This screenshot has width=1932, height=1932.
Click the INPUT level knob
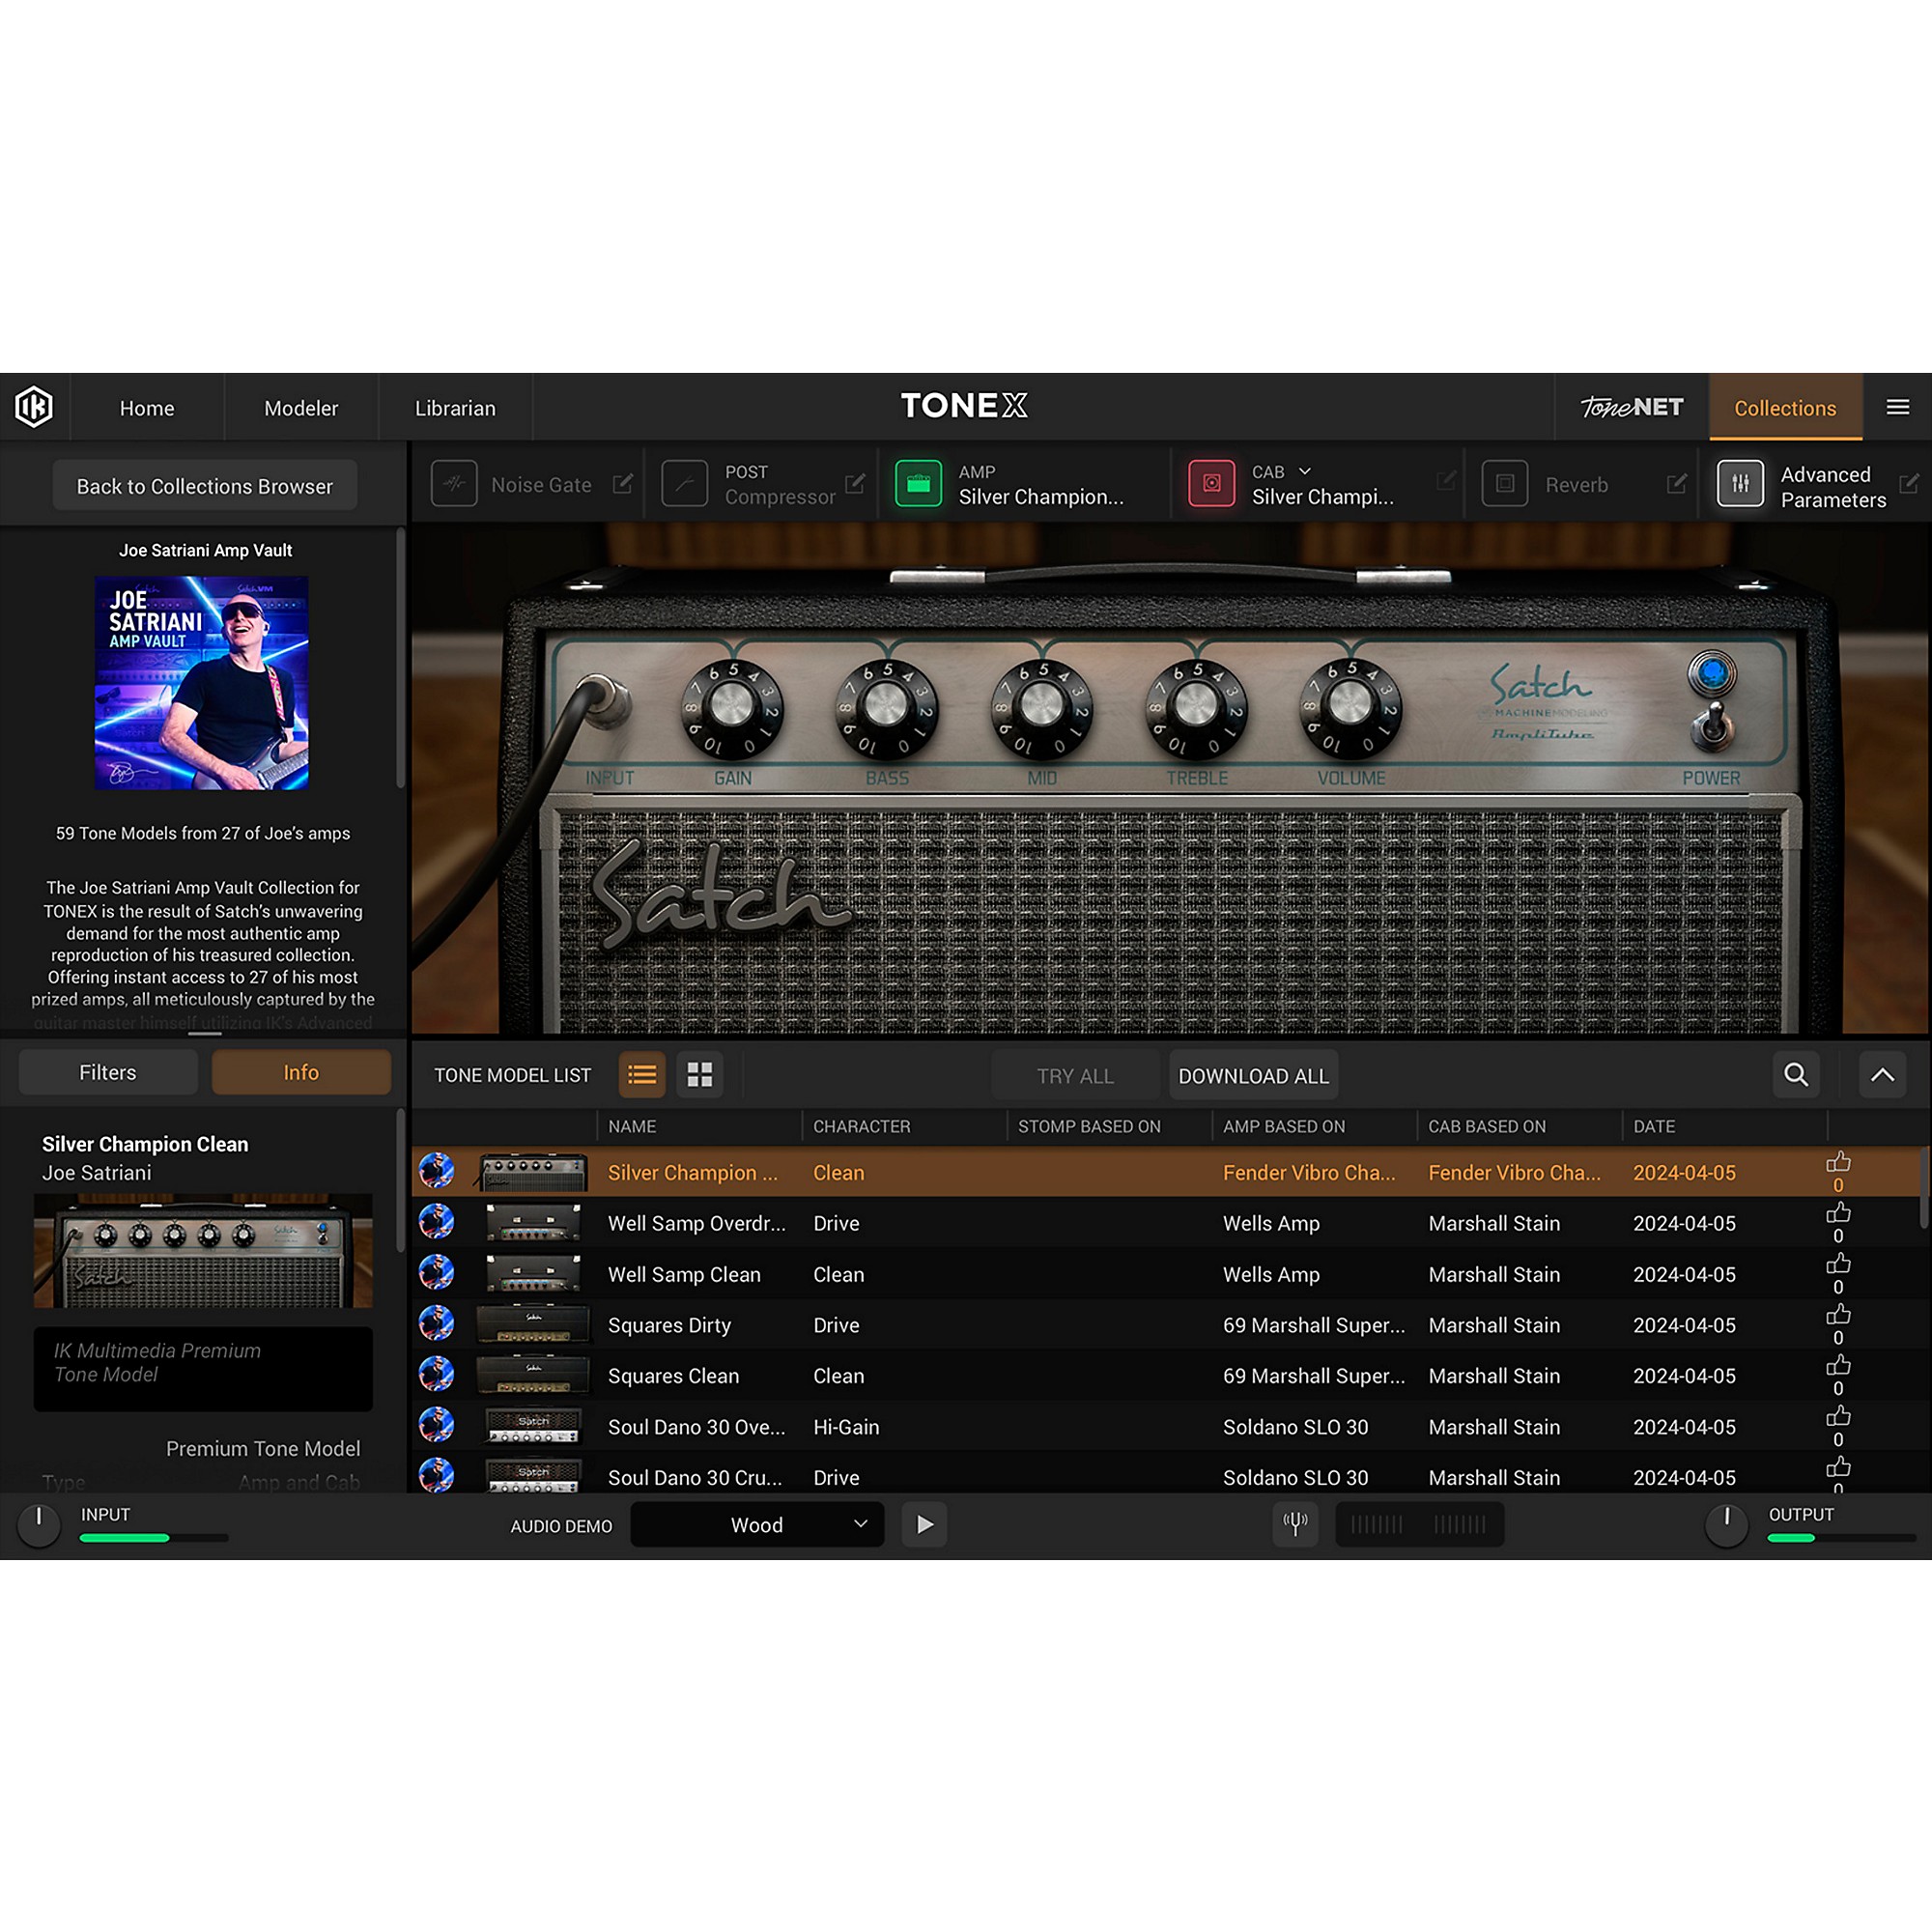point(39,1526)
